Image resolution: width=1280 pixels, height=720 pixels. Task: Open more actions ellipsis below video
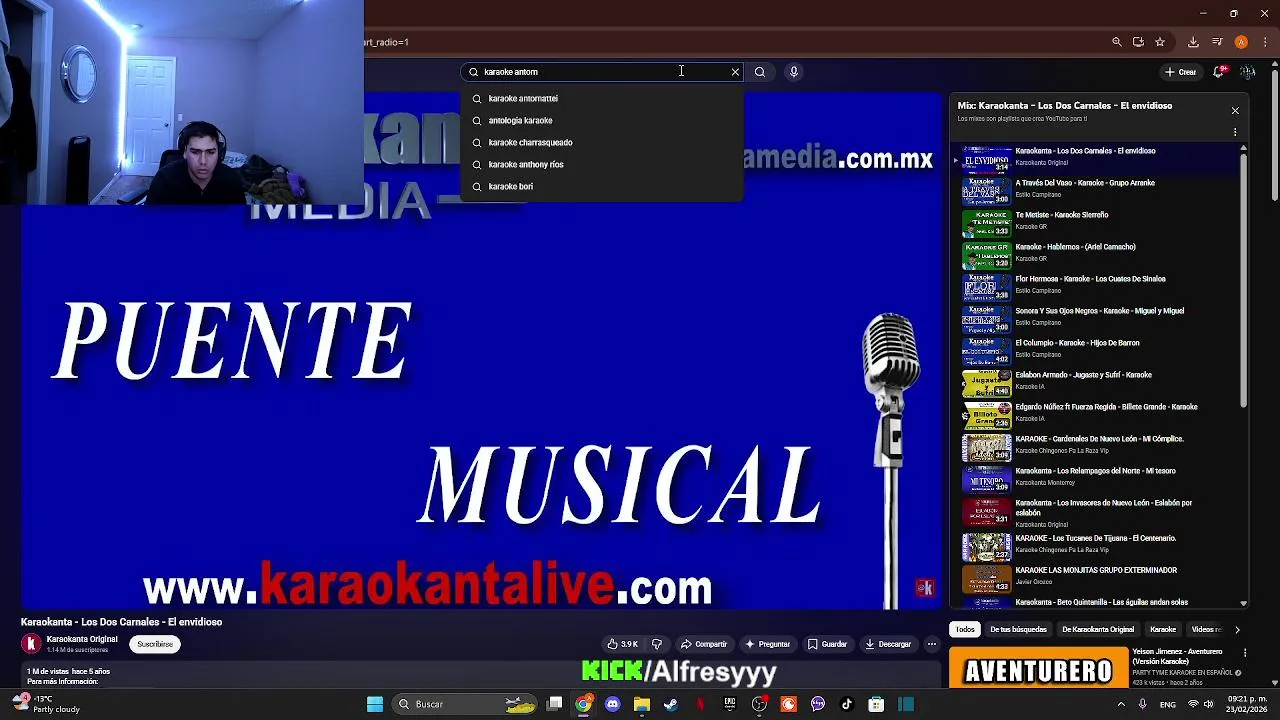[x=932, y=644]
